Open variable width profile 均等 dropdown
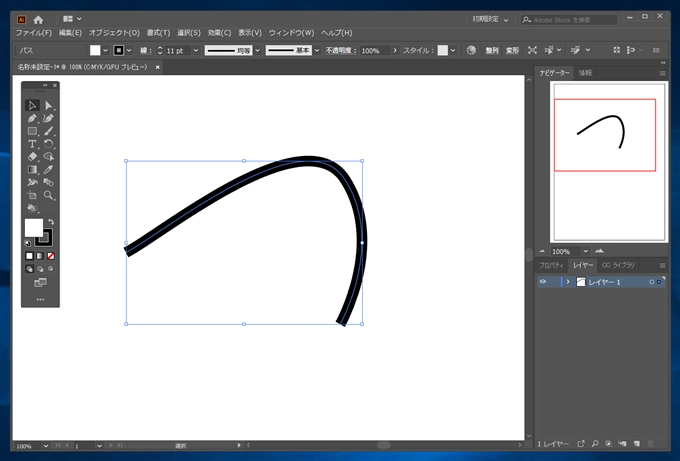This screenshot has height=461, width=680. tap(257, 50)
